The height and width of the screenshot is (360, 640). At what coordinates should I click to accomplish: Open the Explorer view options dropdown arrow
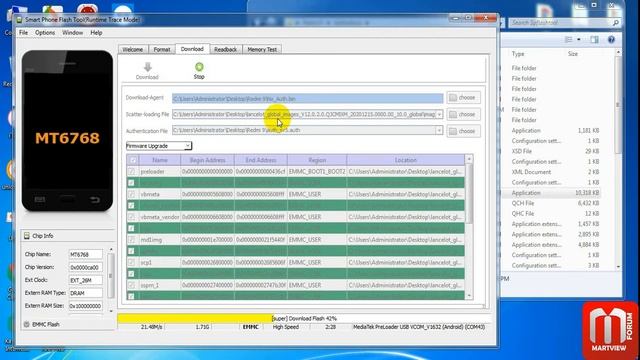pos(579,40)
